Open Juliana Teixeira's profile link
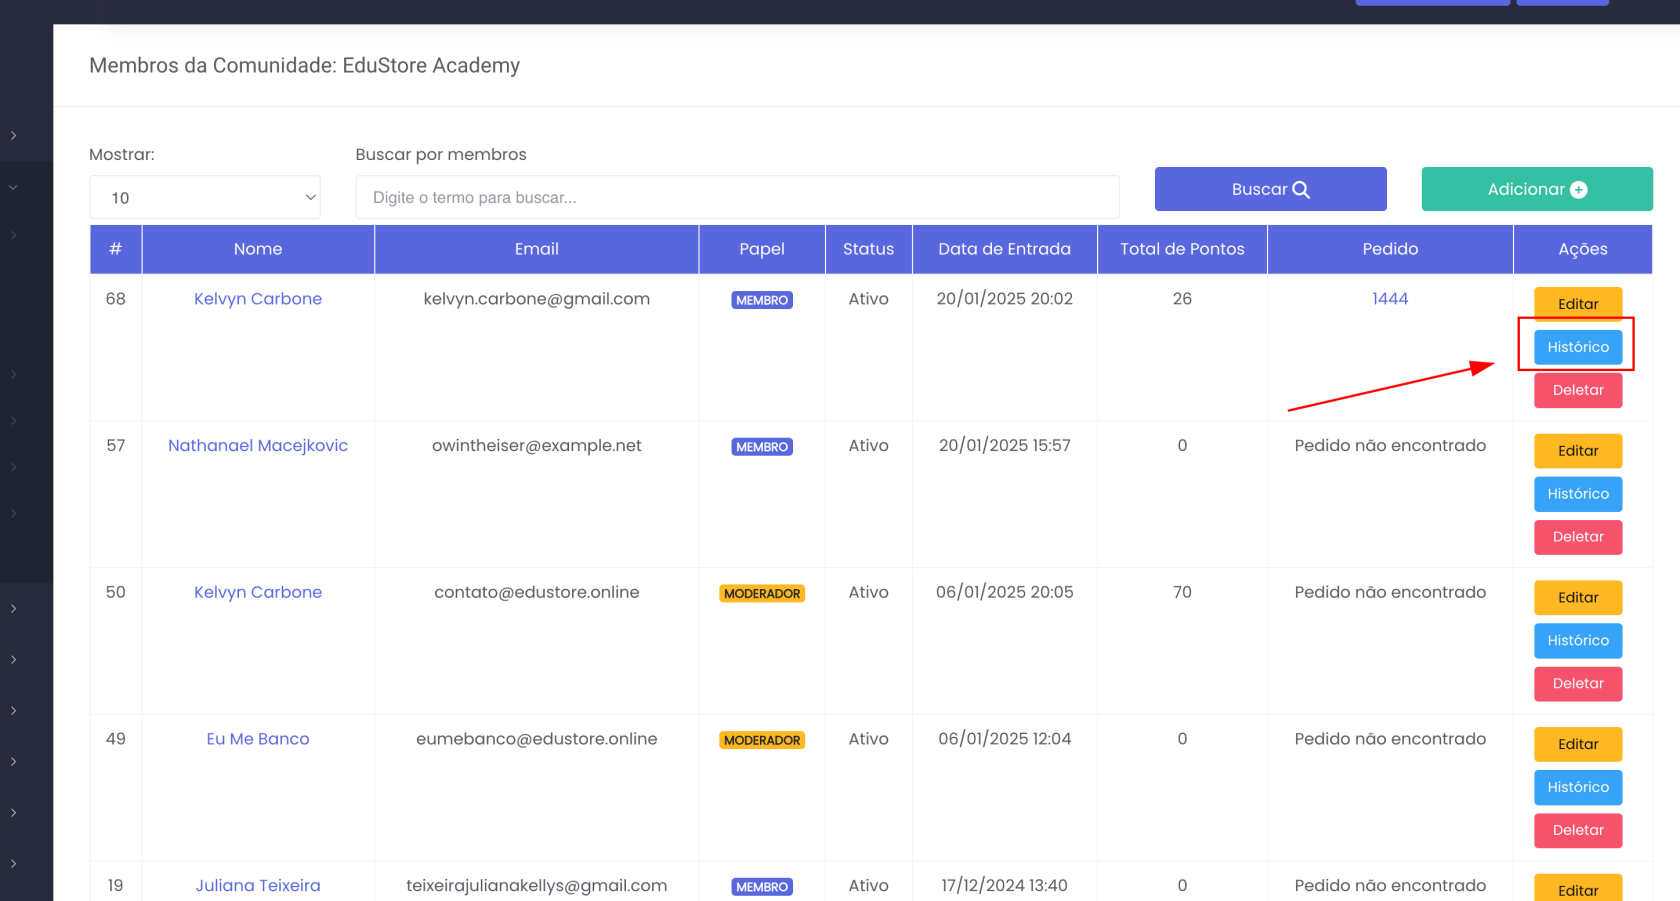The width and height of the screenshot is (1680, 901). click(x=258, y=886)
